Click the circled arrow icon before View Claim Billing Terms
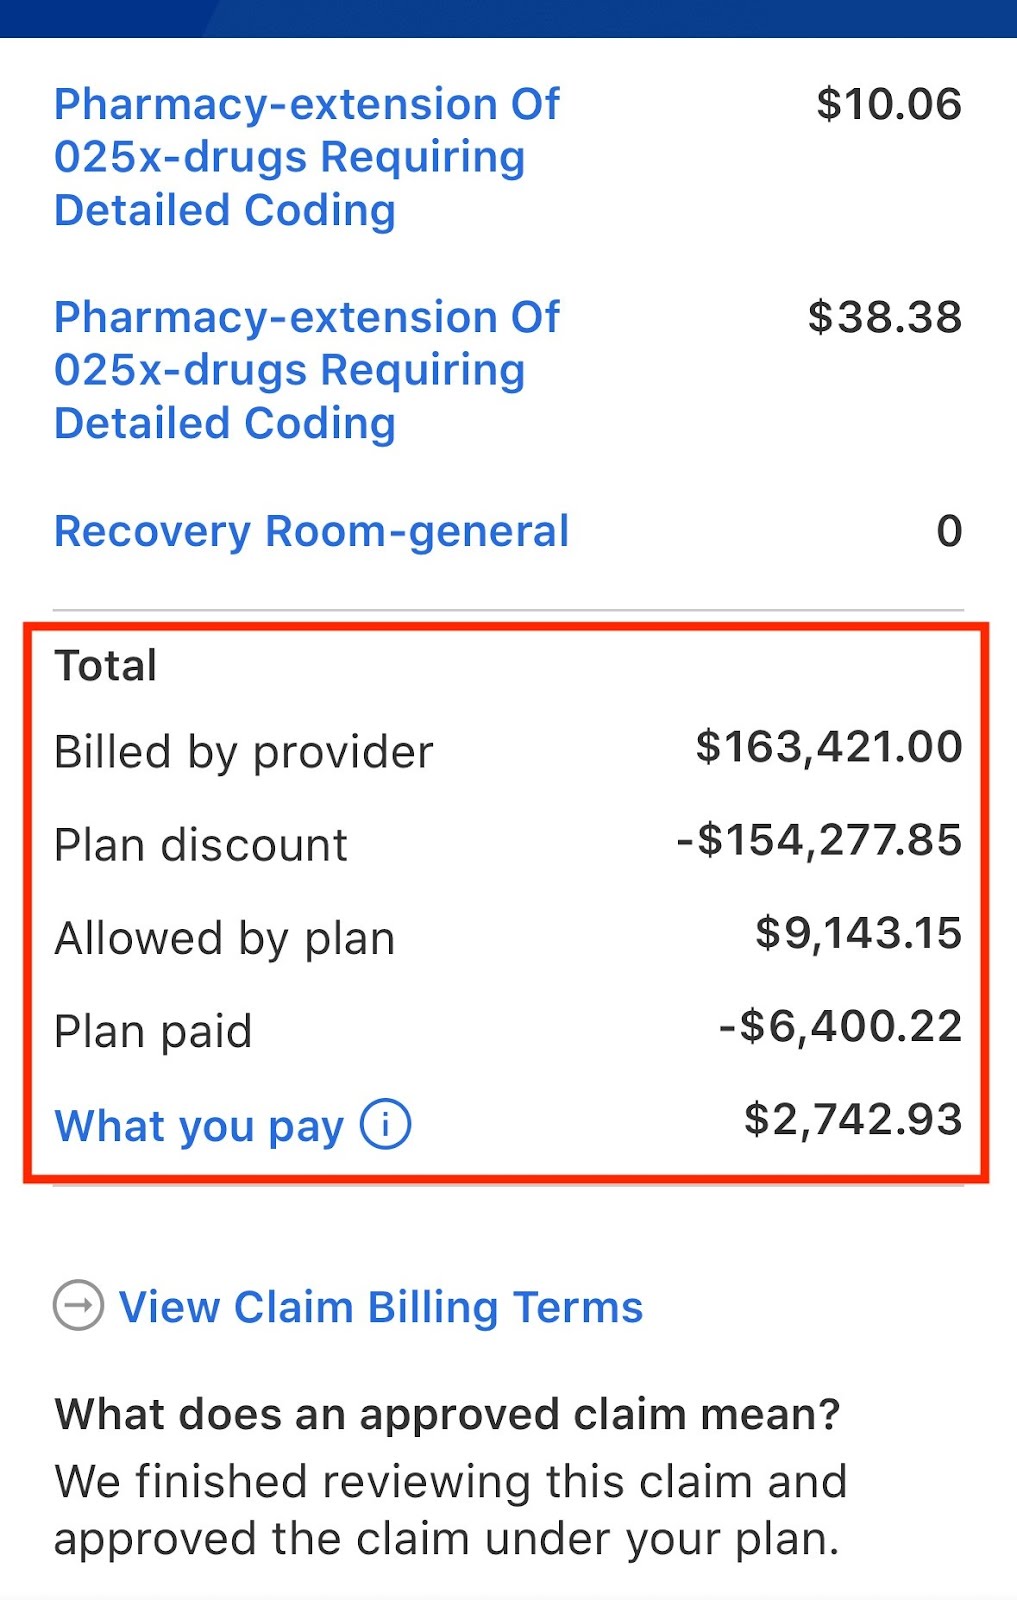This screenshot has height=1600, width=1017. [x=78, y=1305]
